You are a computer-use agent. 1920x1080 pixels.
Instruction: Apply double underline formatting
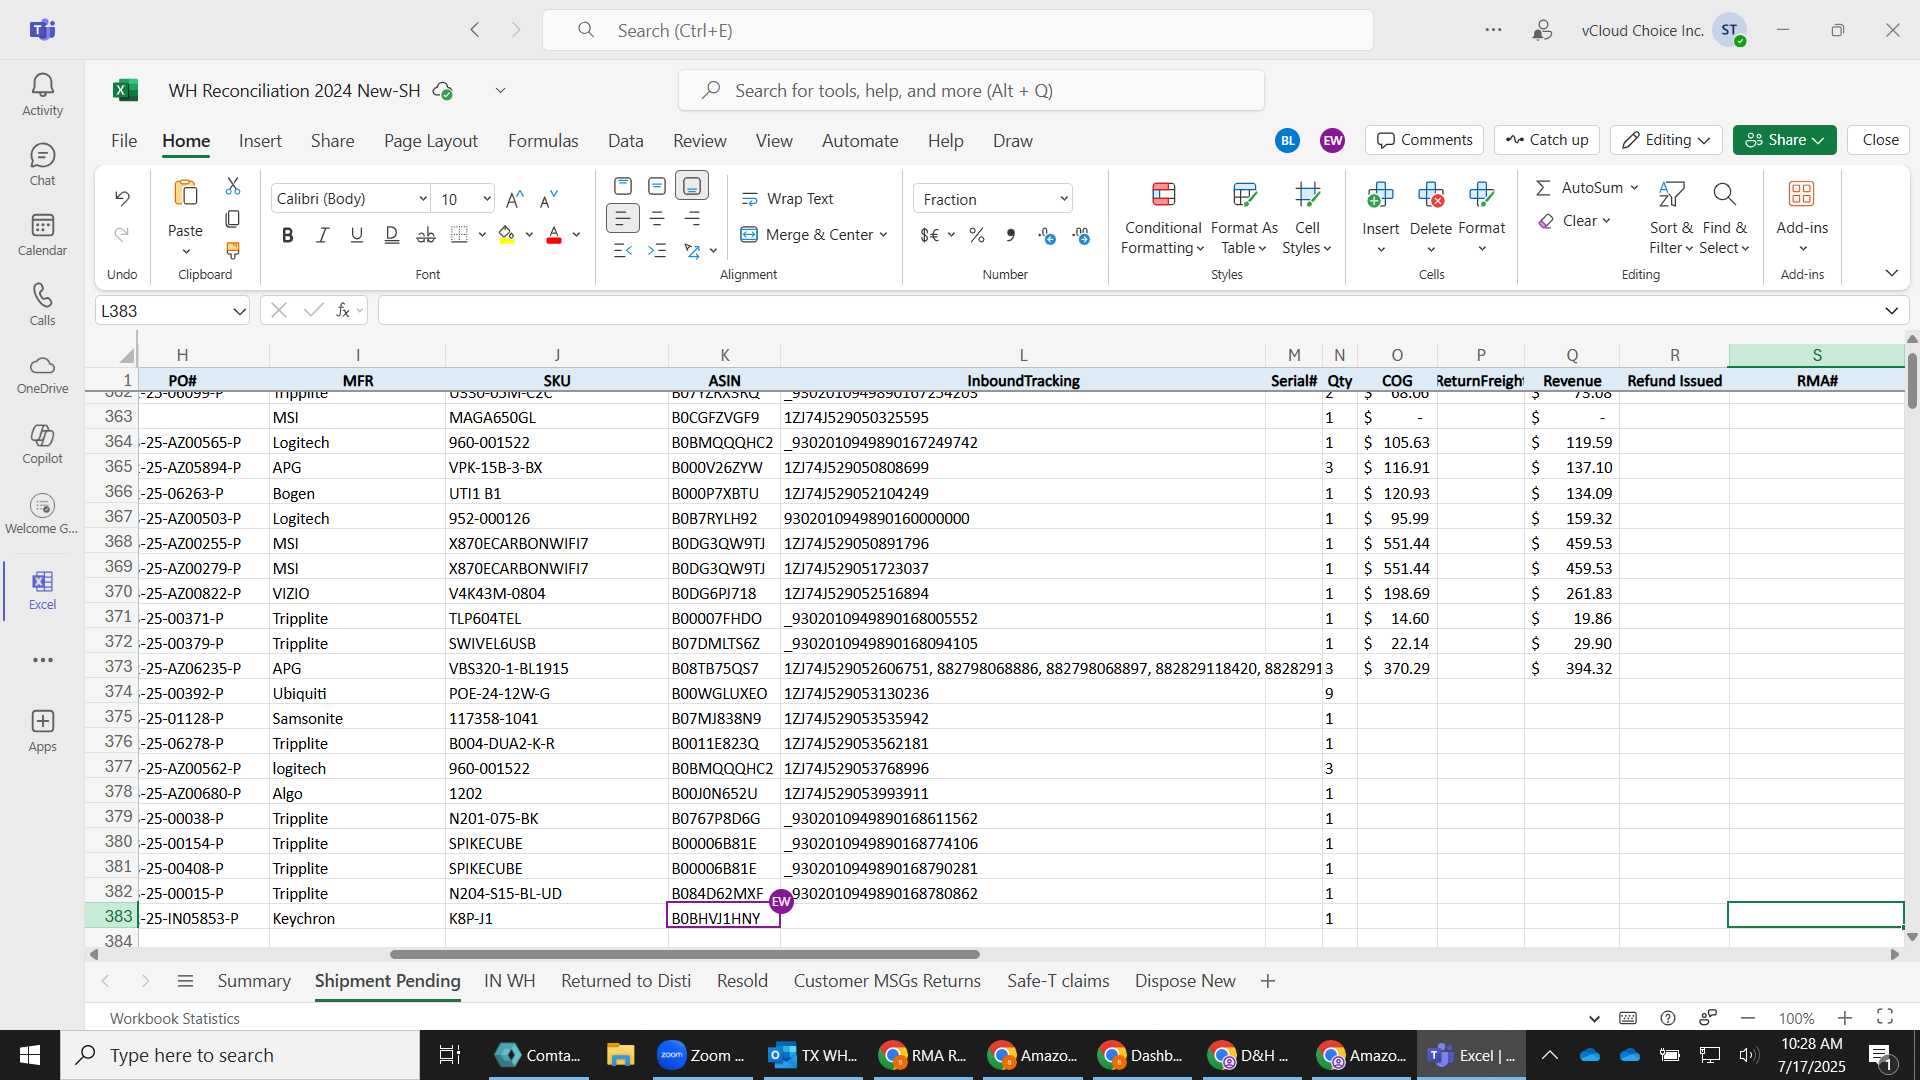tap(391, 235)
